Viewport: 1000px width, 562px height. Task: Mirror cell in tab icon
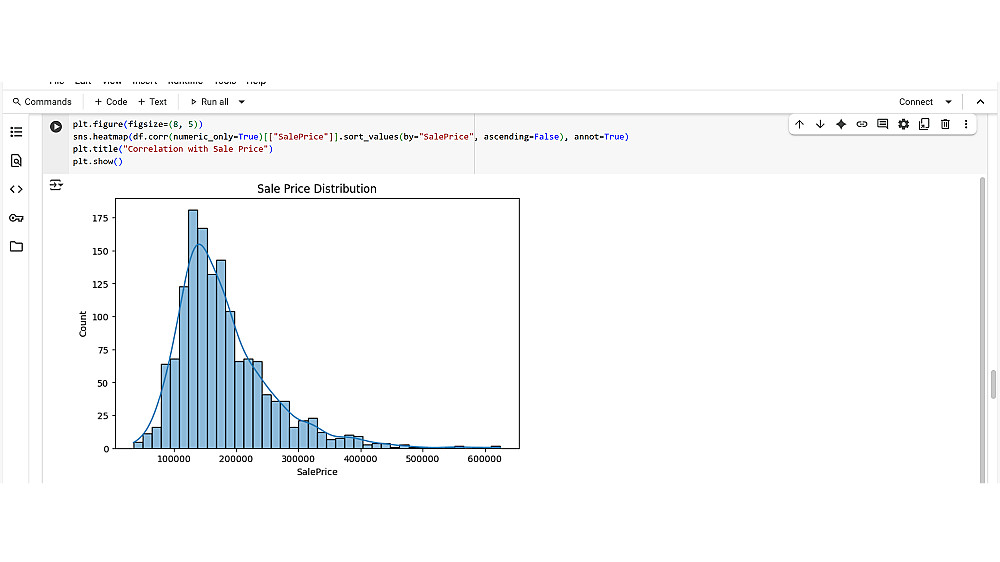coord(924,124)
